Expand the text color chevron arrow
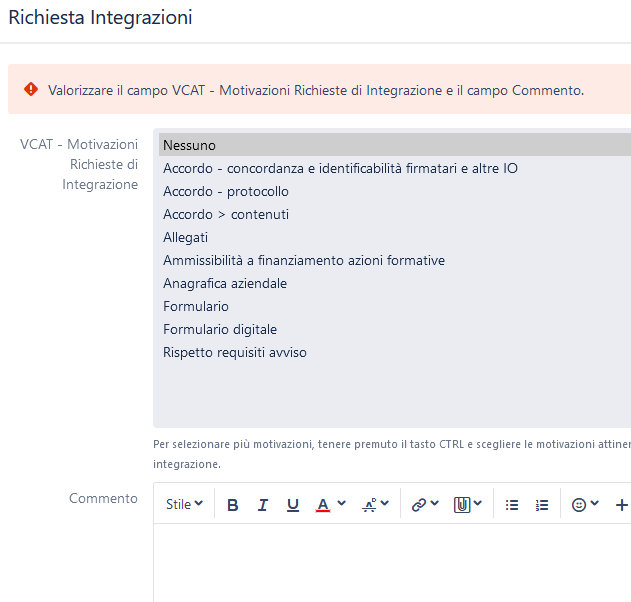 (342, 503)
